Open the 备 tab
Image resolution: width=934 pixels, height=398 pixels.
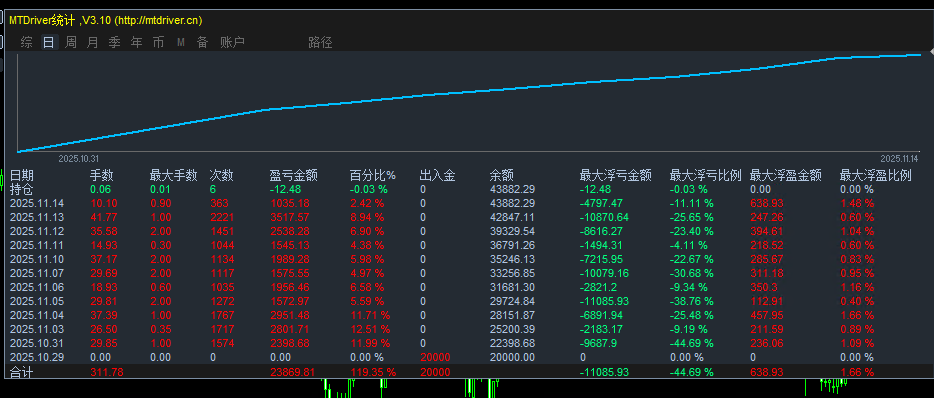(x=203, y=42)
